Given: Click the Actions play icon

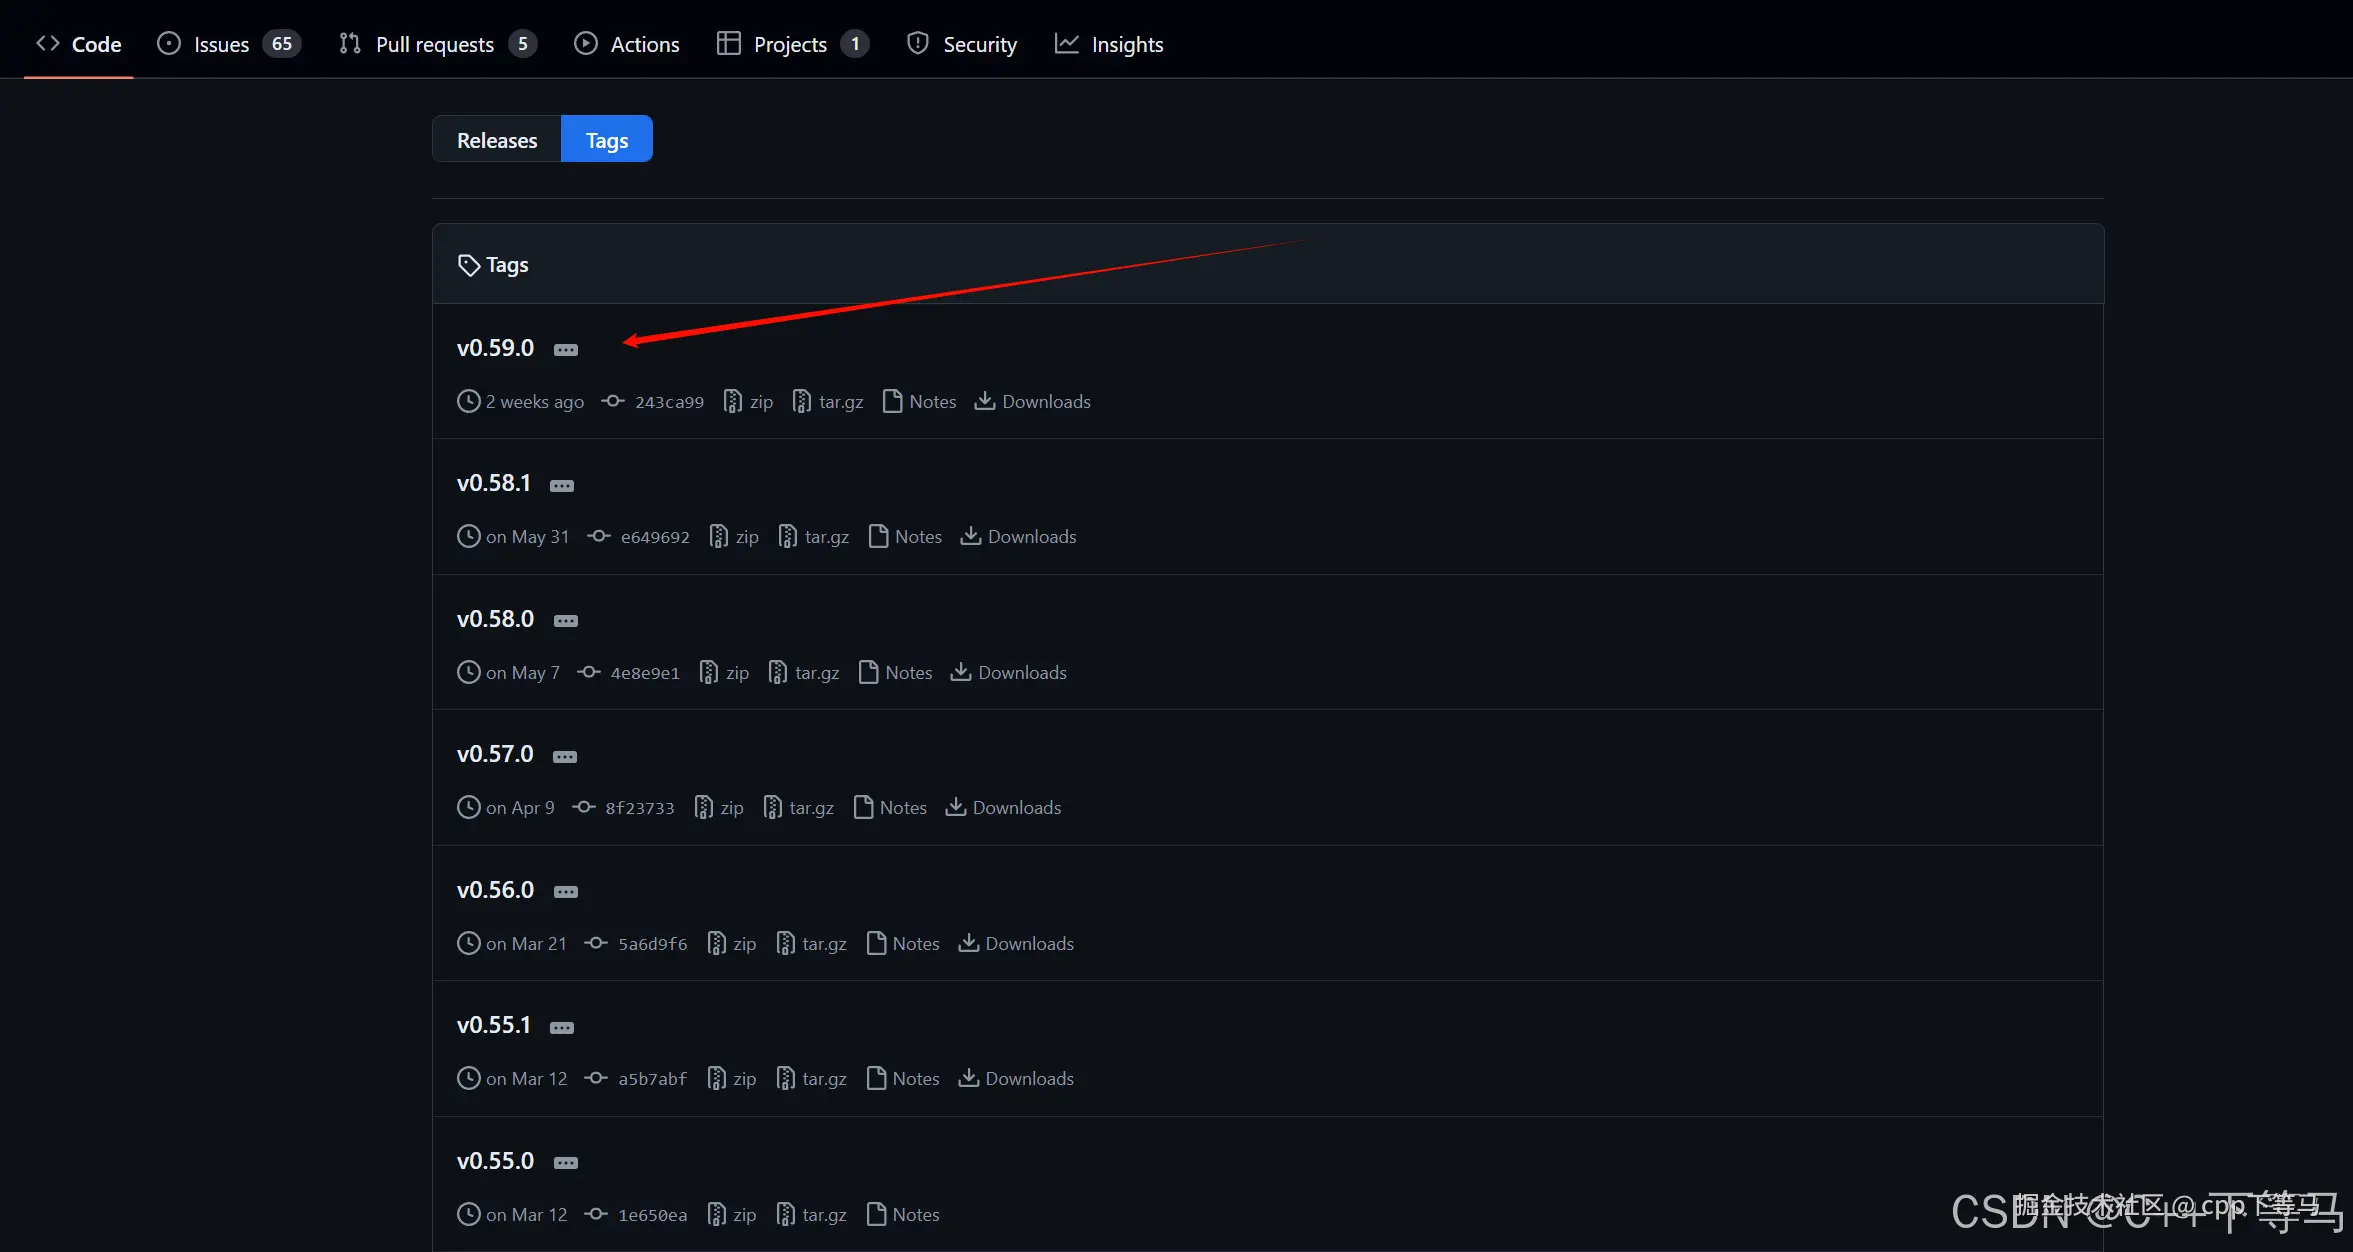Looking at the screenshot, I should tap(585, 44).
